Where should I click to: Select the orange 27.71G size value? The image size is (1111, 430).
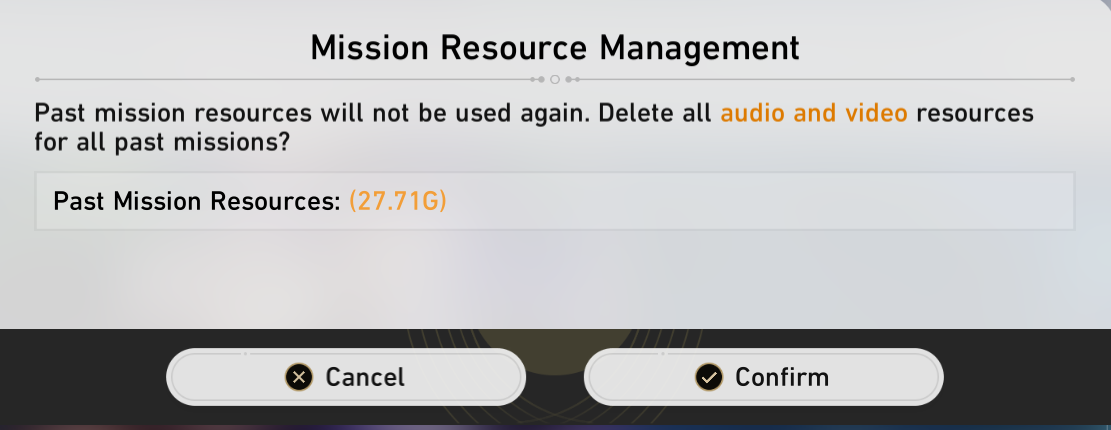click(x=397, y=201)
